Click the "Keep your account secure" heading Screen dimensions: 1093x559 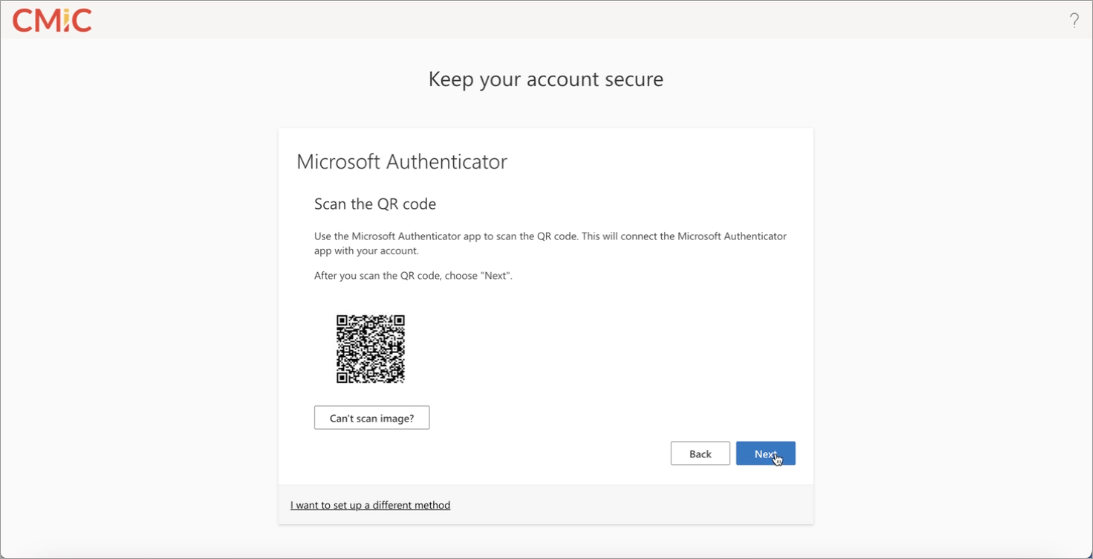(546, 79)
